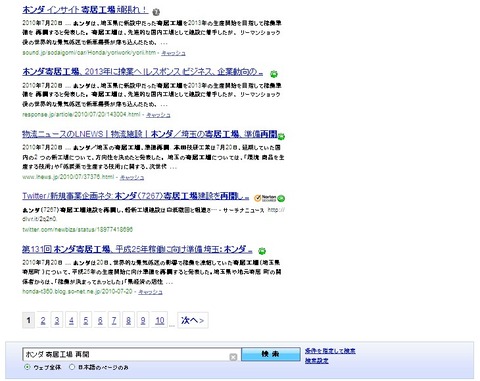
Task: Open cached copy of www.lnews.jp result
Action: (x=132, y=177)
